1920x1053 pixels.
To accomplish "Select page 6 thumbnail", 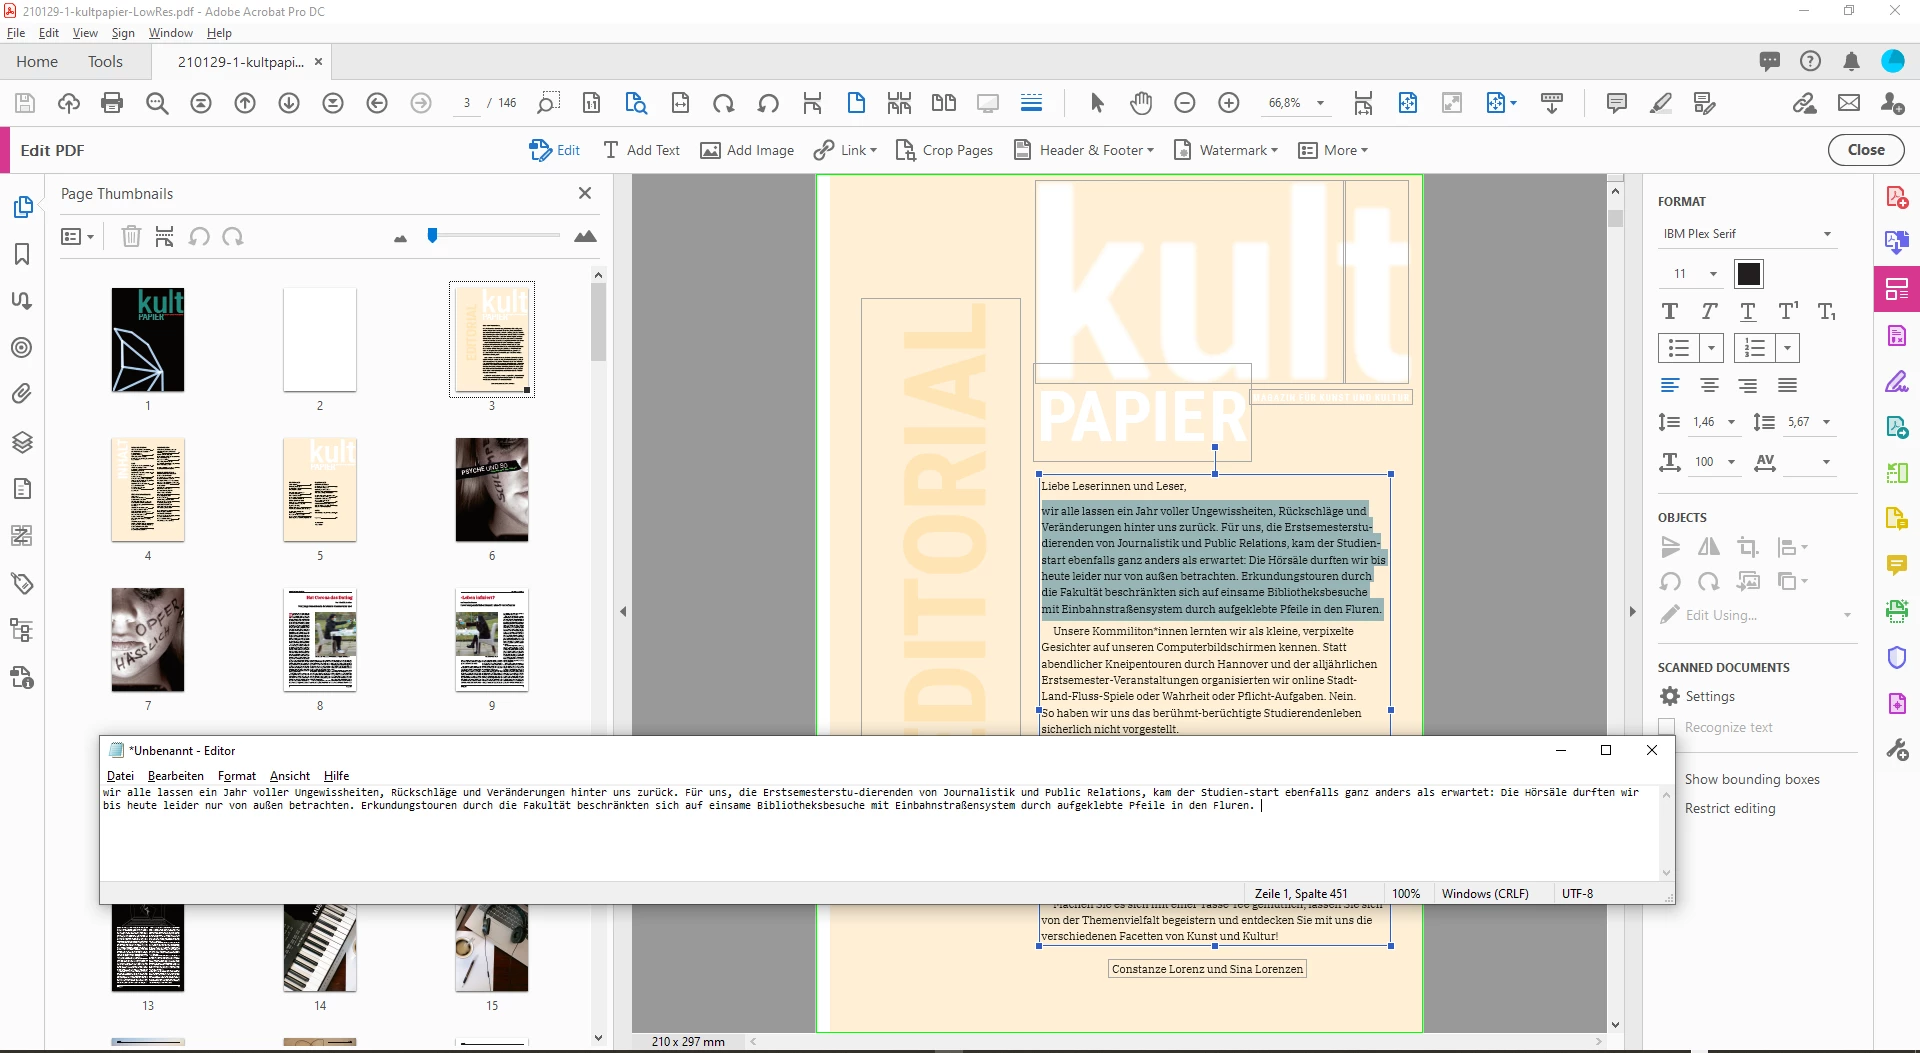I will (492, 490).
